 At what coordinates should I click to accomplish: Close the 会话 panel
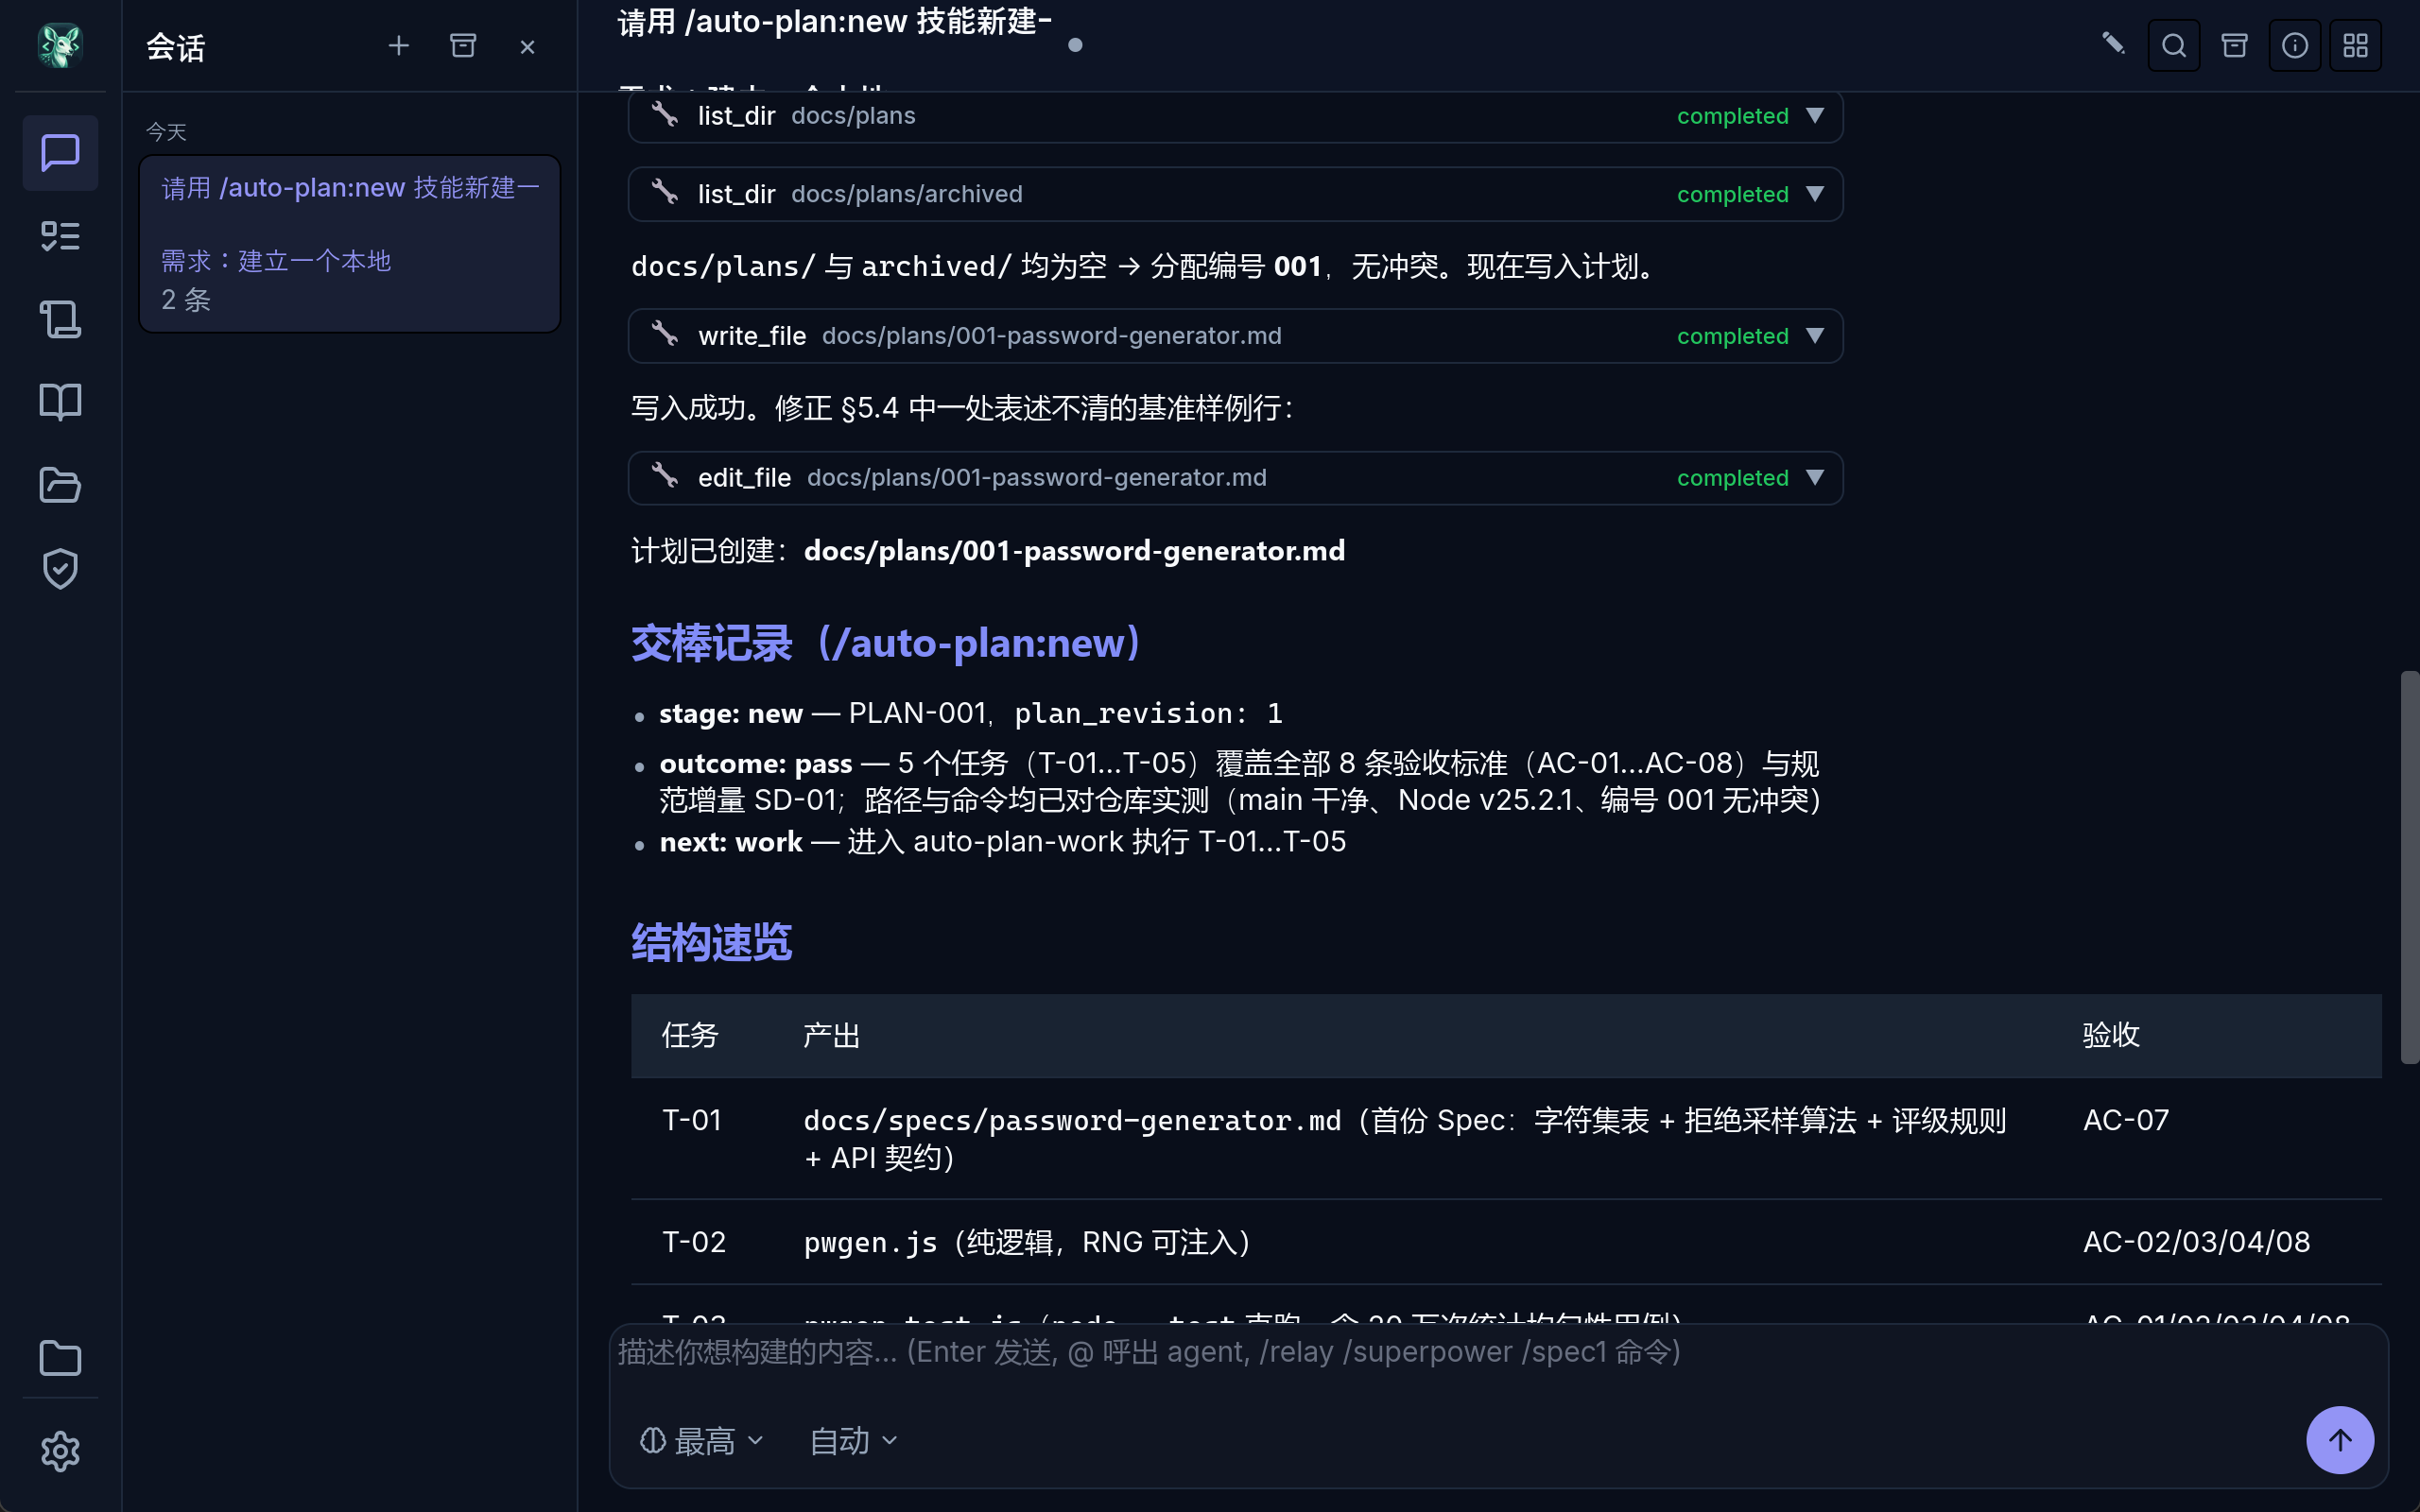click(527, 47)
